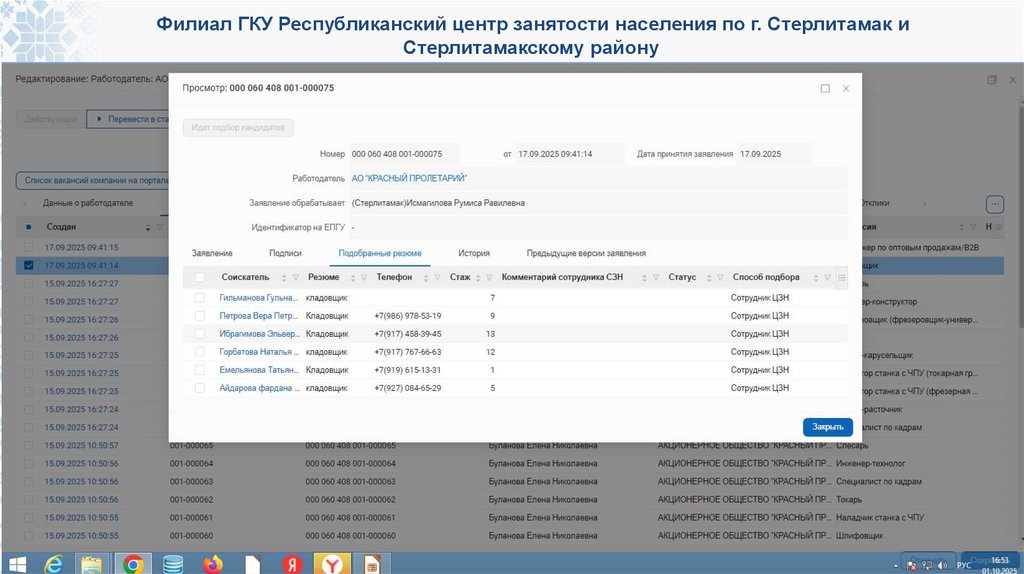Switch to the Подписи tab
This screenshot has width=1024, height=574.
(285, 253)
